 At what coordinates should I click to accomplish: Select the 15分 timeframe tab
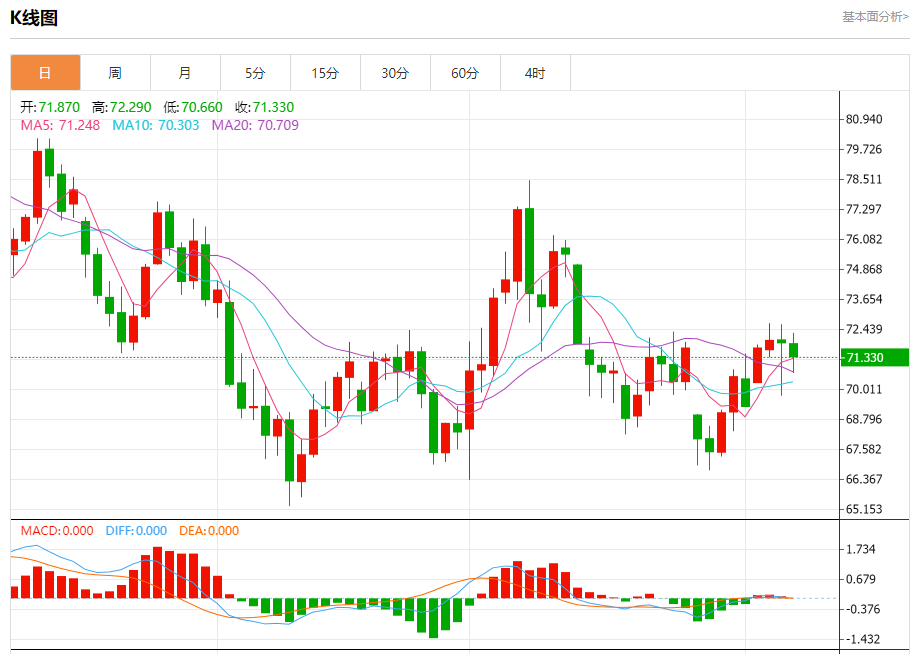325,73
